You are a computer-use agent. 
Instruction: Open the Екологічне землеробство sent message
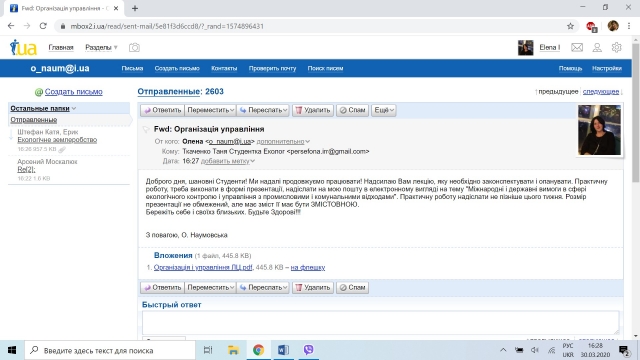click(x=57, y=140)
